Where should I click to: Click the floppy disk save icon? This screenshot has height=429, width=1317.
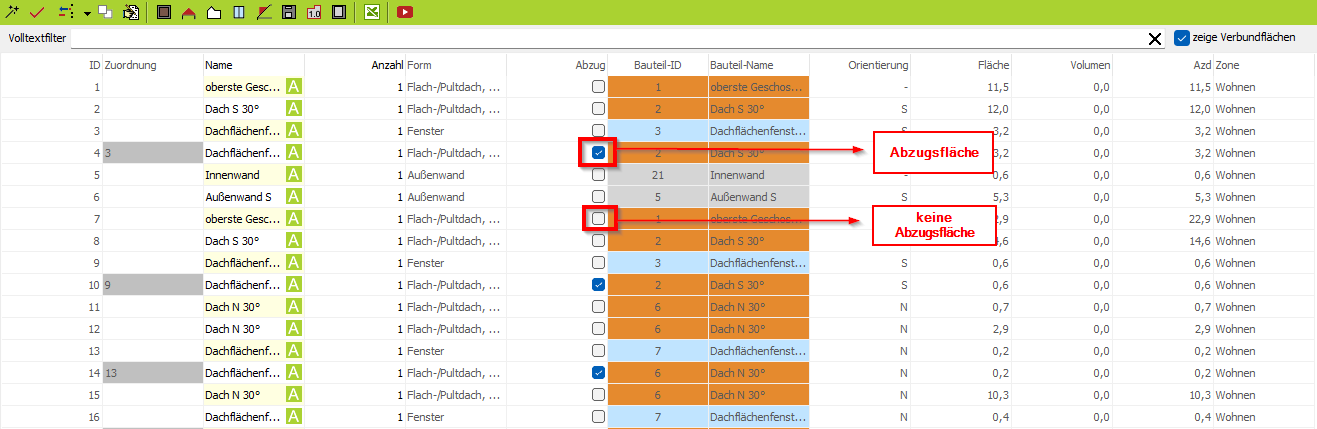pos(288,13)
